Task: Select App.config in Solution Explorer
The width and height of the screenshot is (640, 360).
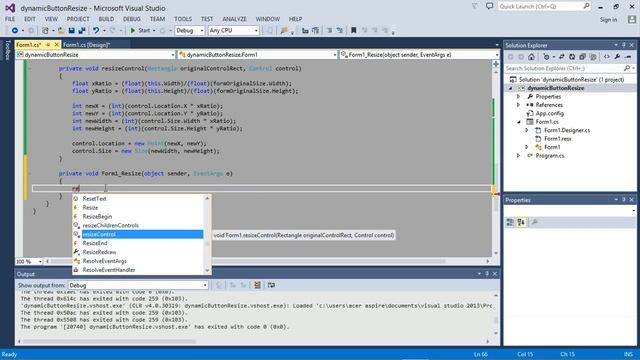Action: coord(549,113)
